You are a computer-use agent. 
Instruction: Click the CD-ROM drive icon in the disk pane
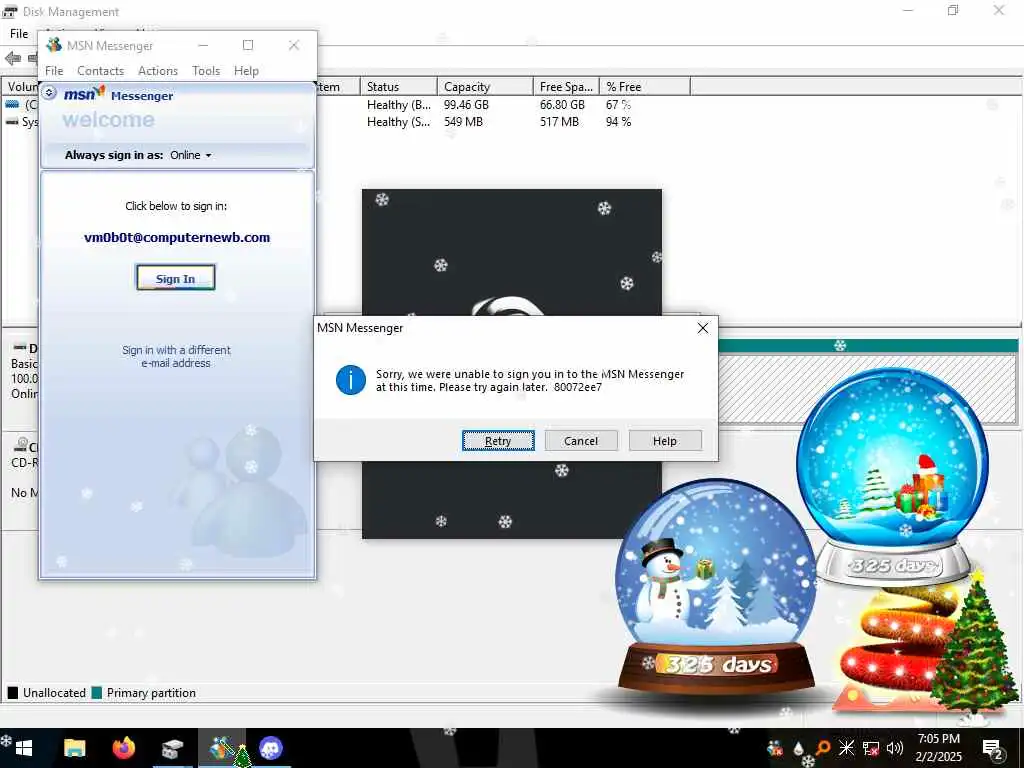tap(21, 445)
